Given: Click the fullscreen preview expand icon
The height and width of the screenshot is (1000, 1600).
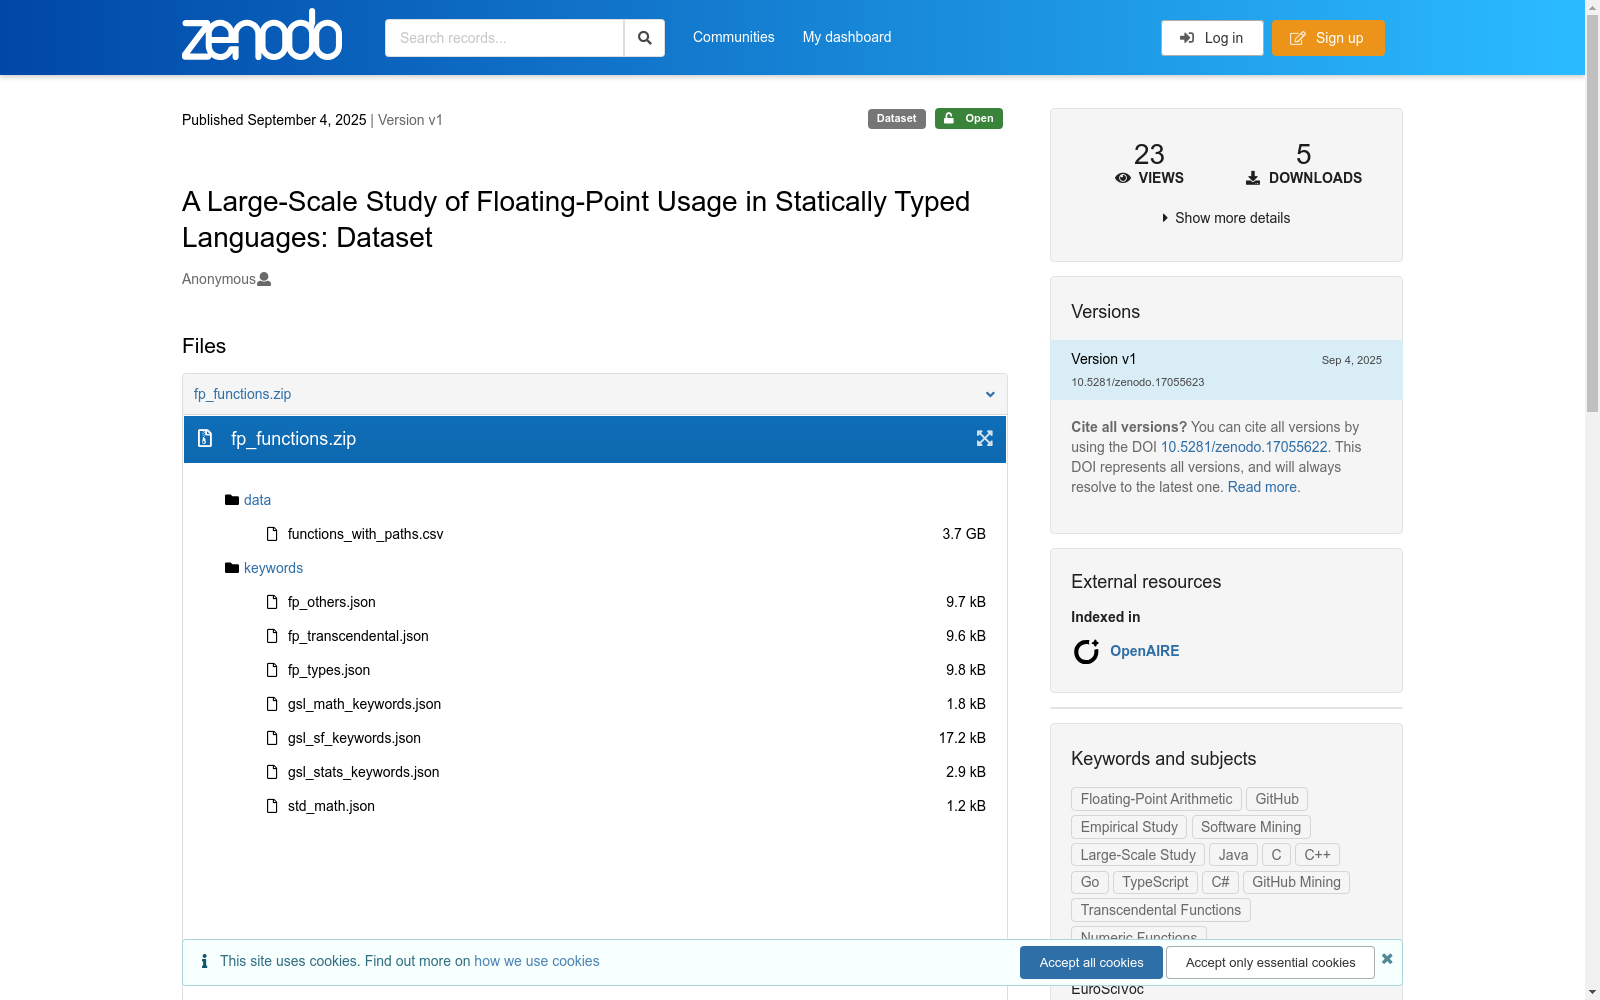Looking at the screenshot, I should tap(985, 438).
